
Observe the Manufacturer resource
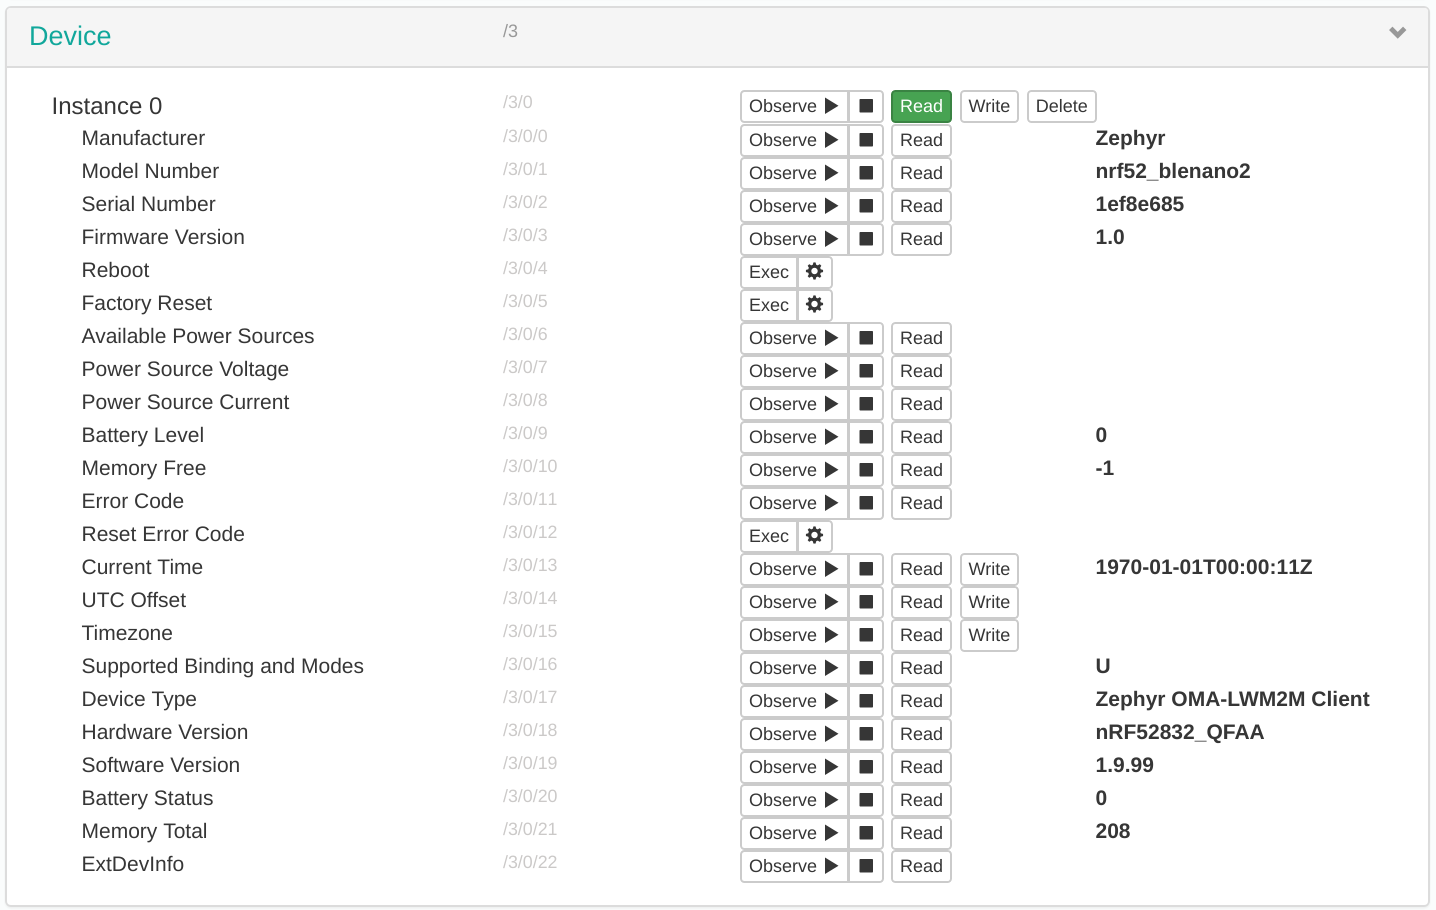(x=794, y=140)
